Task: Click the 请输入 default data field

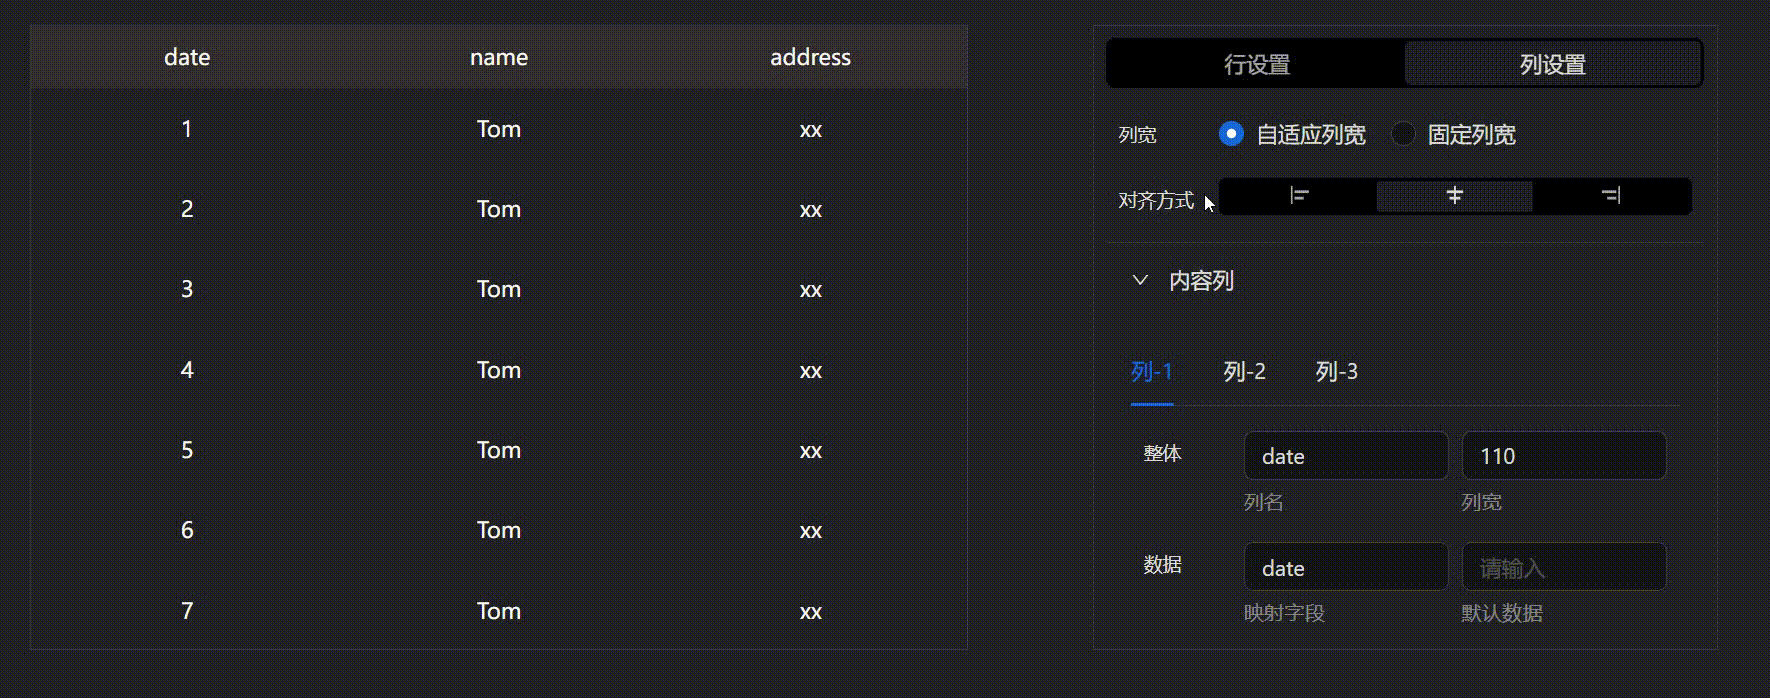Action: point(1563,566)
